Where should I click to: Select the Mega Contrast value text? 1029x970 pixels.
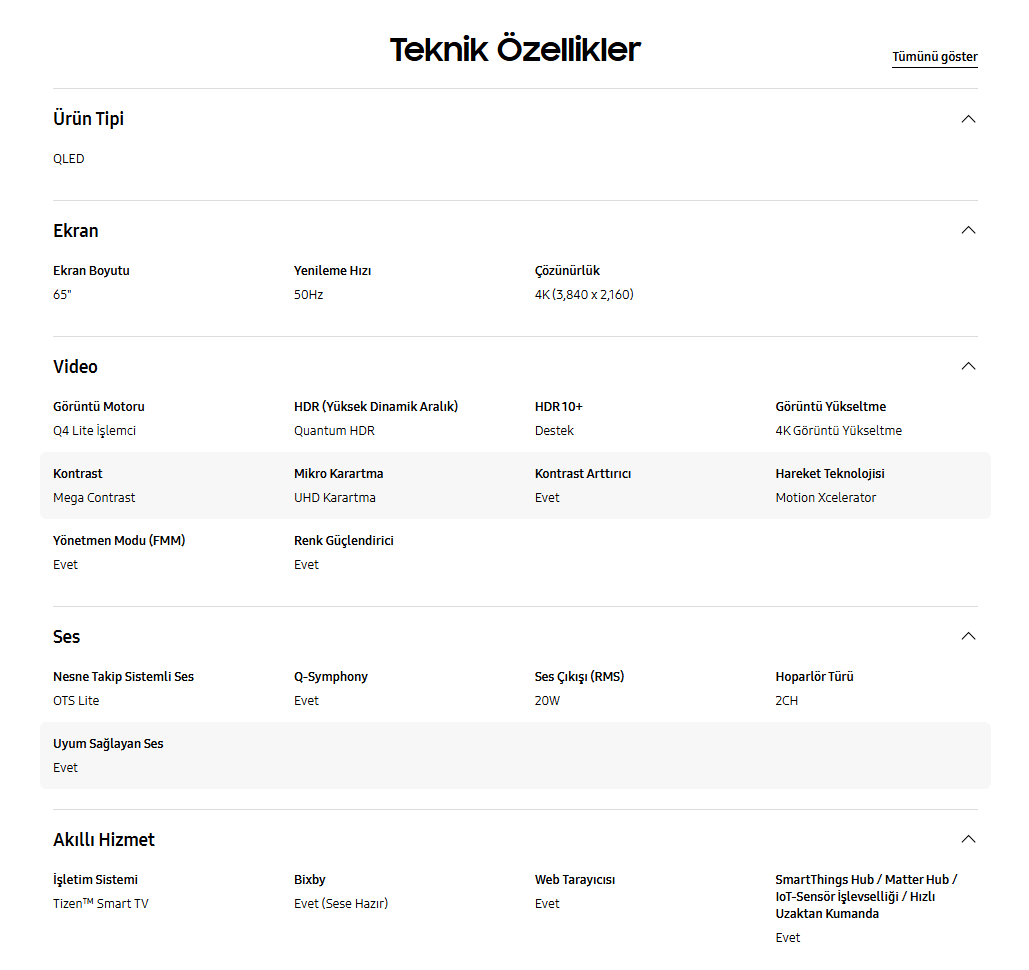tap(94, 498)
